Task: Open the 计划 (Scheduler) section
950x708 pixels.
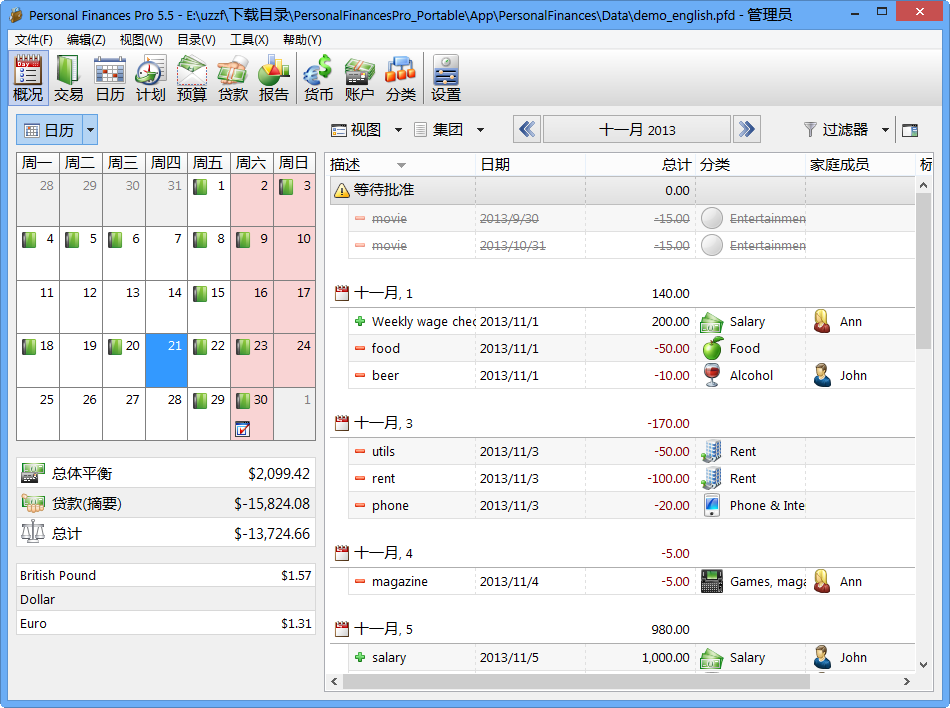Action: pyautogui.click(x=150, y=77)
